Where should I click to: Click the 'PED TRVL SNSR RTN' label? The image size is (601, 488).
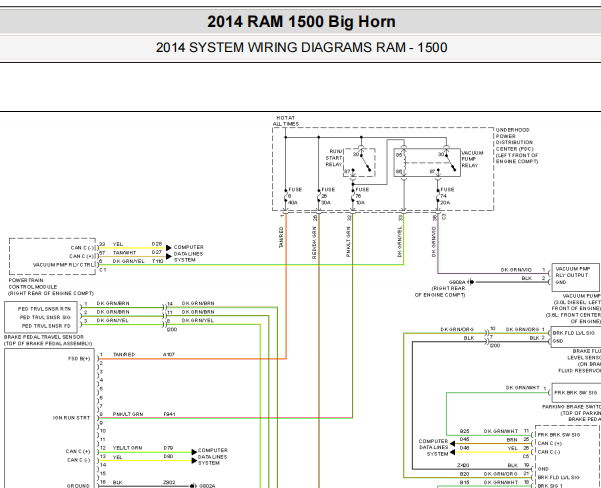(x=44, y=309)
